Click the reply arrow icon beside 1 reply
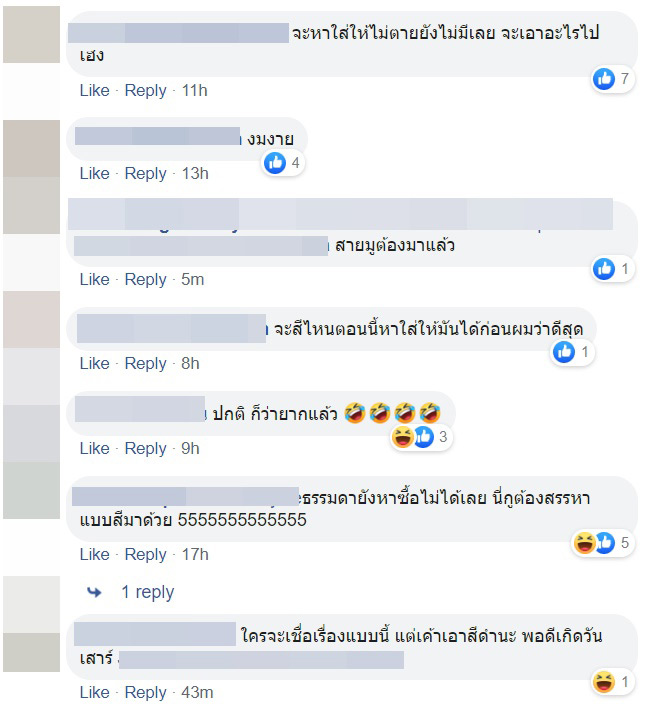Image resolution: width=660 pixels, height=707 pixels. 94,592
